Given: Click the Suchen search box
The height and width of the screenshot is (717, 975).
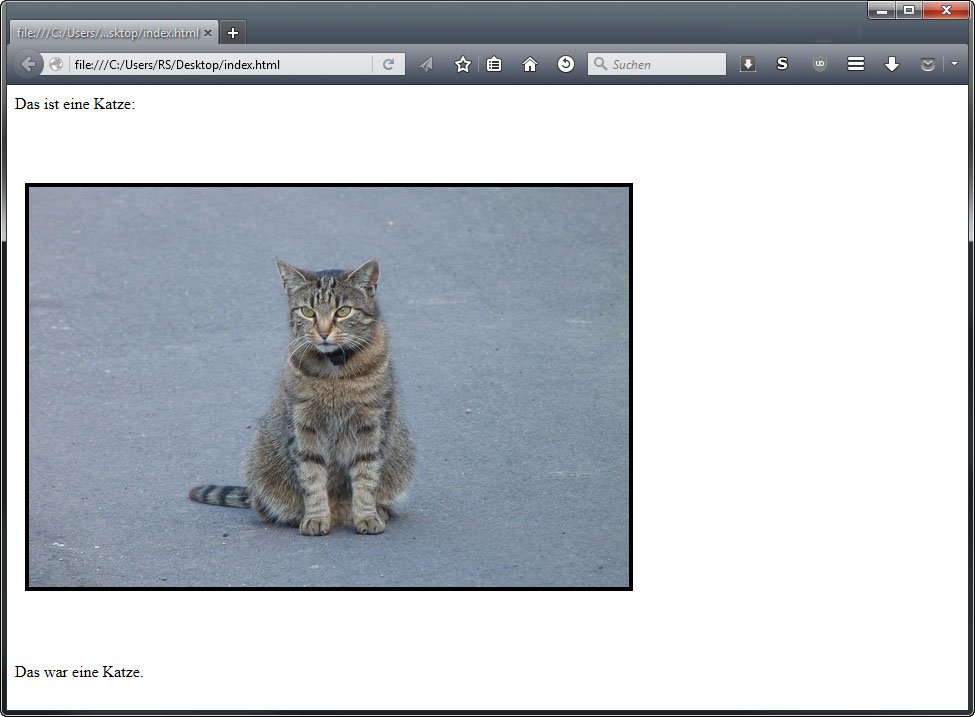Looking at the screenshot, I should [x=666, y=64].
